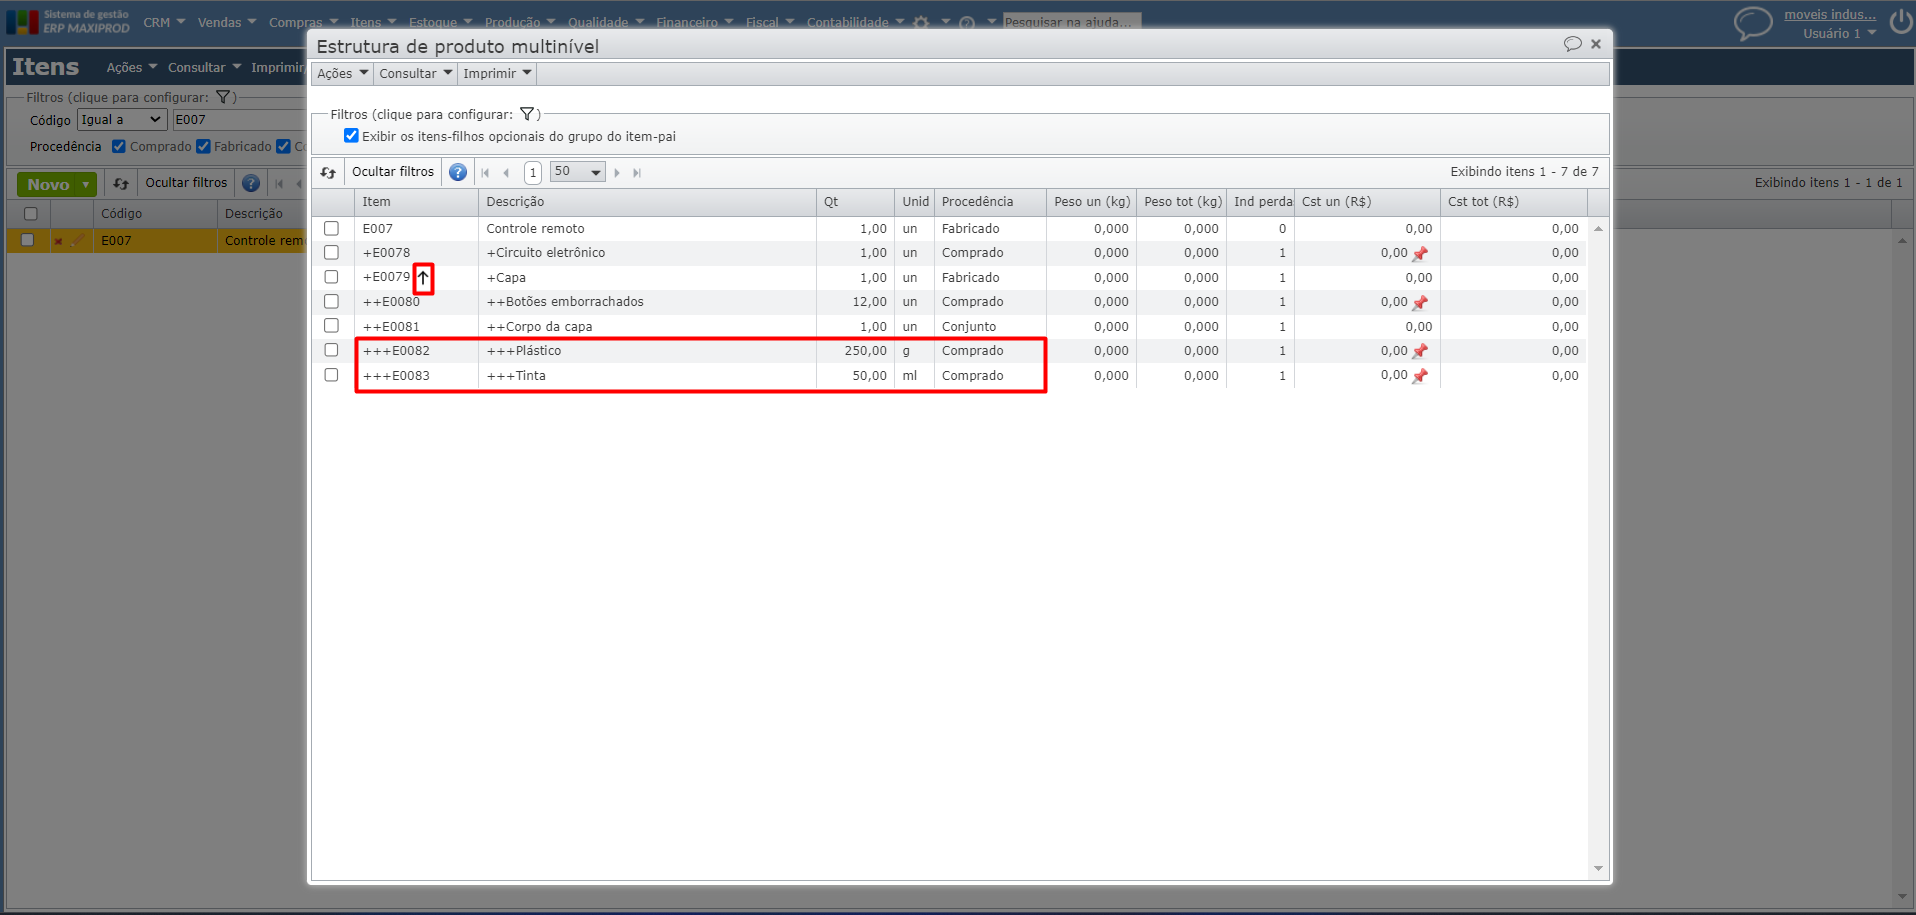
Task: Open the Ações dropdown in the Itens window
Action: pos(132,67)
